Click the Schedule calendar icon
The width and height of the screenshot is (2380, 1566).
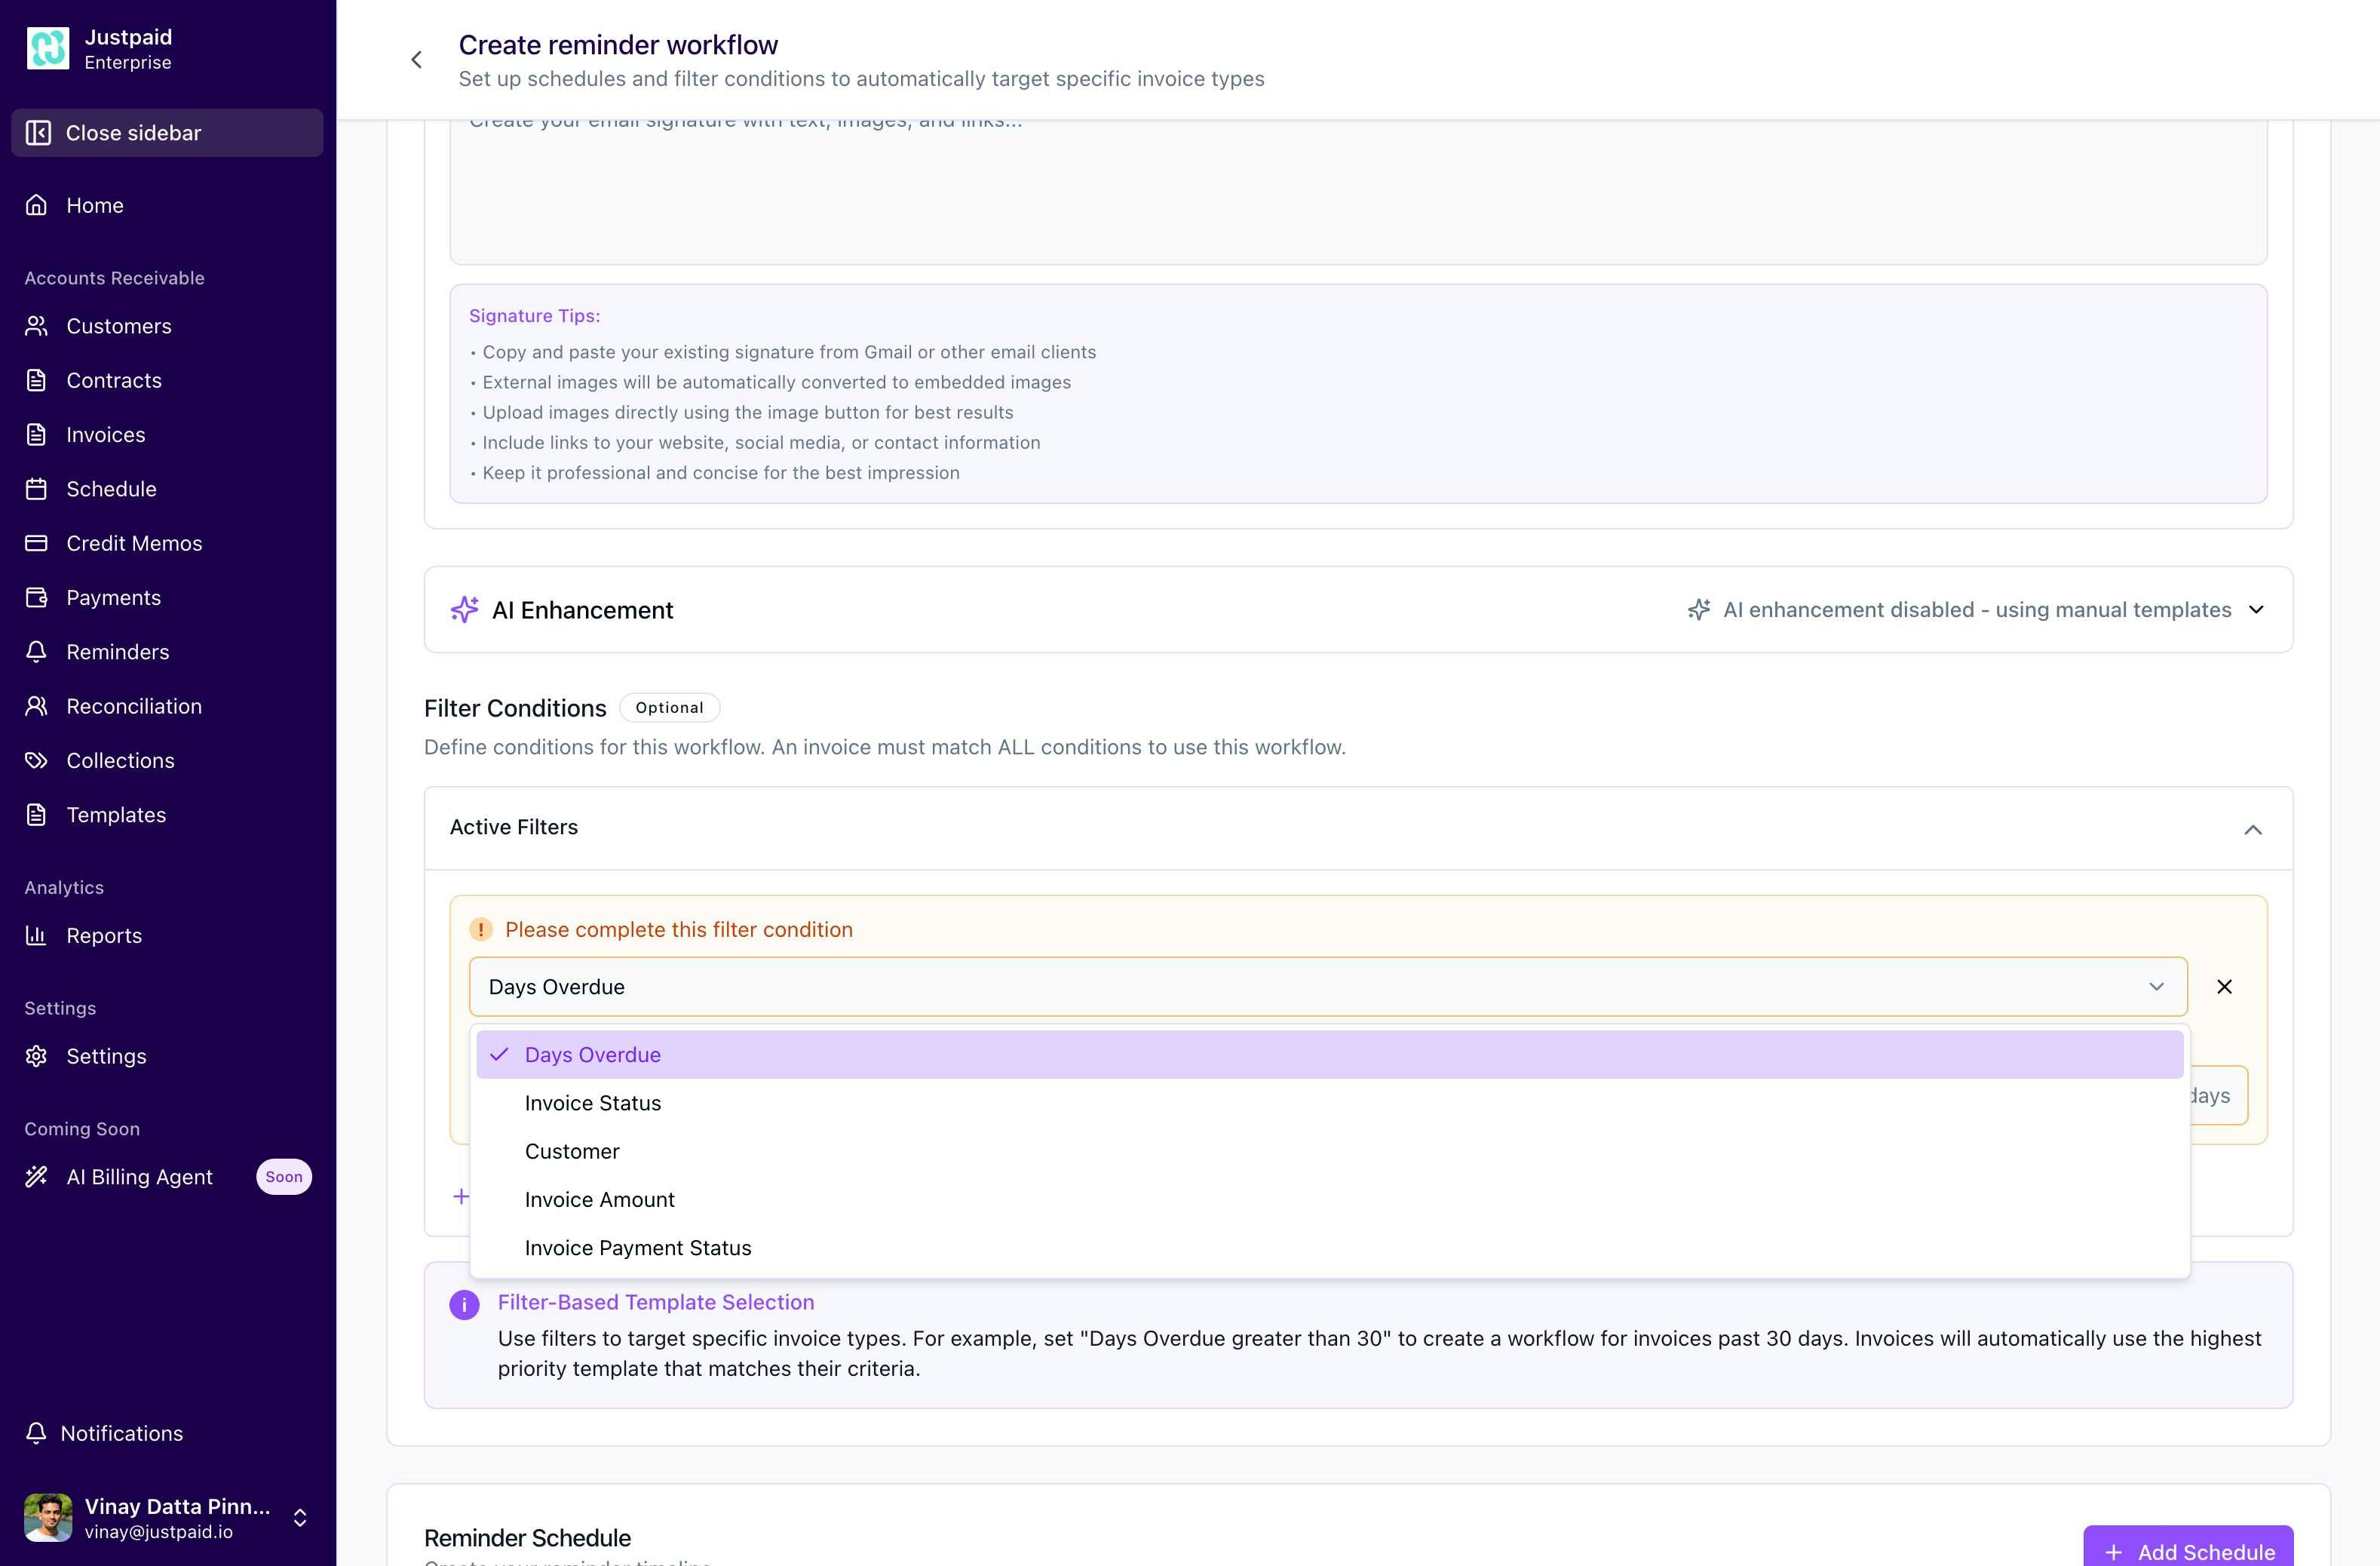(37, 489)
